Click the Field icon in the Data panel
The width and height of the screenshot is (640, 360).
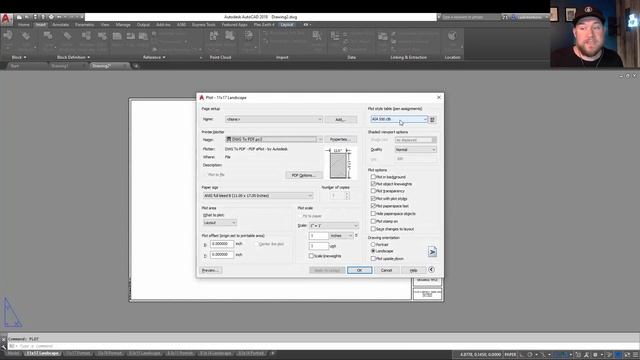coord(335,36)
